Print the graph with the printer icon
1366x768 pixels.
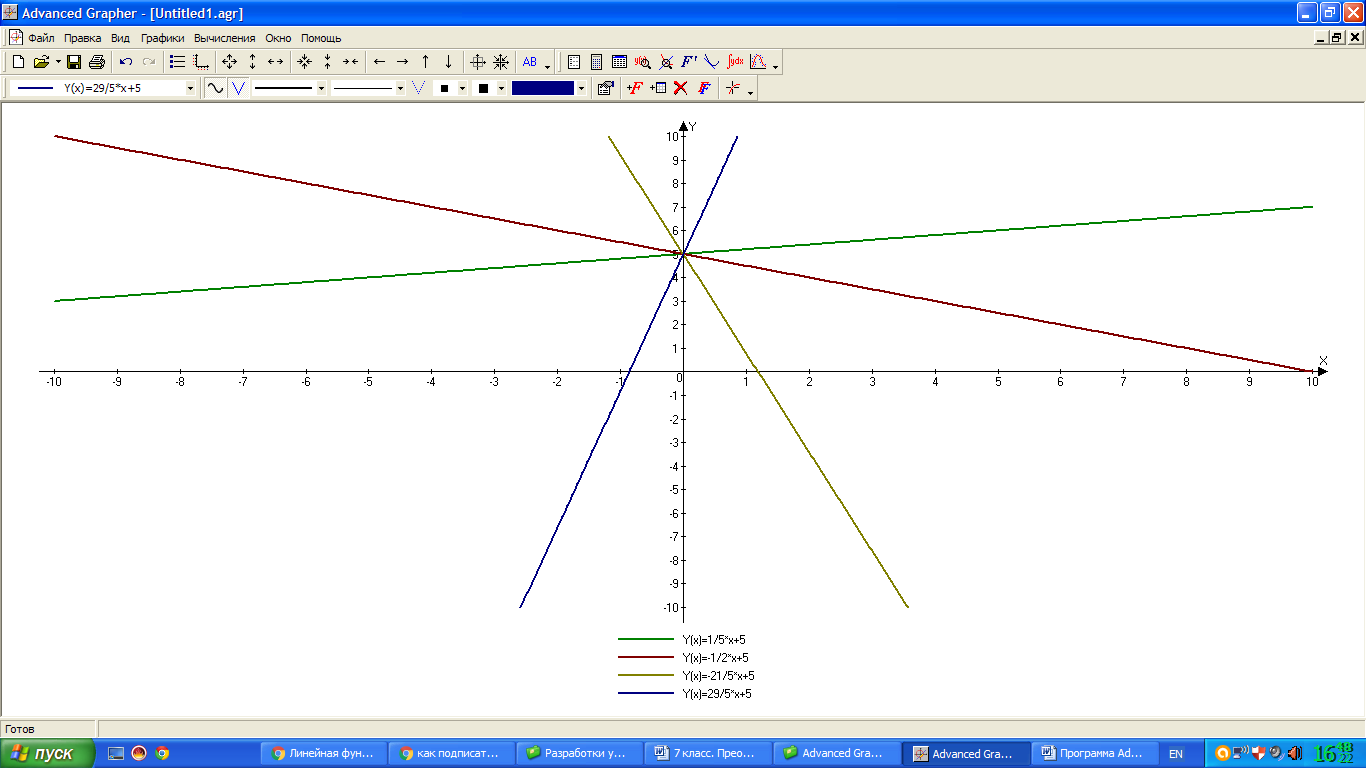point(97,62)
